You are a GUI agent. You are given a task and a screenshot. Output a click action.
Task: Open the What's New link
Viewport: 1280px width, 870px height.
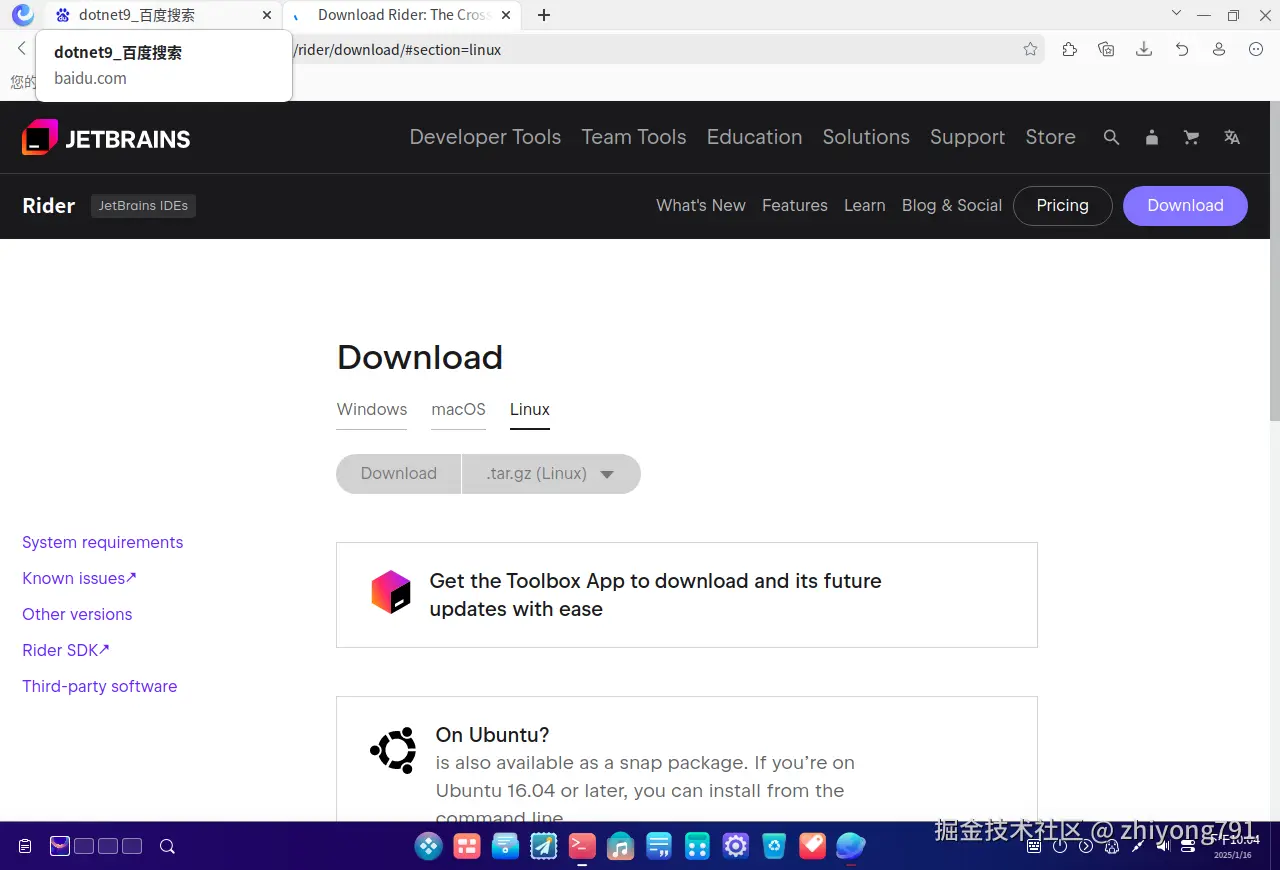point(701,206)
